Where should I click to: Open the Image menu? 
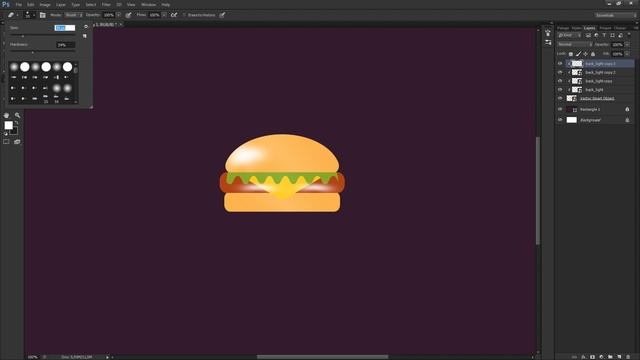coord(45,4)
